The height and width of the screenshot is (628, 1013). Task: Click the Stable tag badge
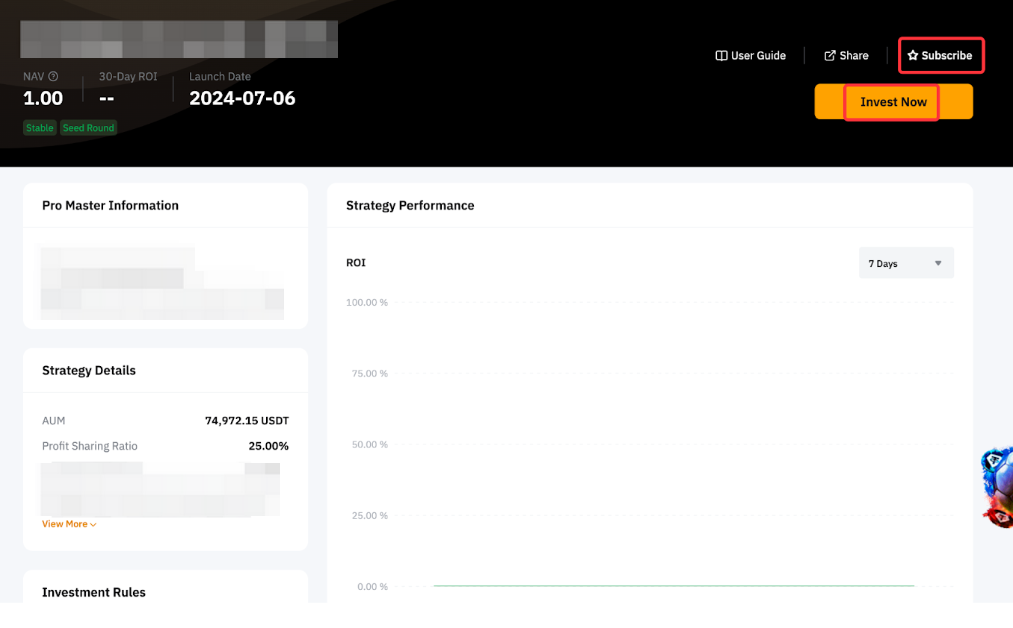coord(40,128)
